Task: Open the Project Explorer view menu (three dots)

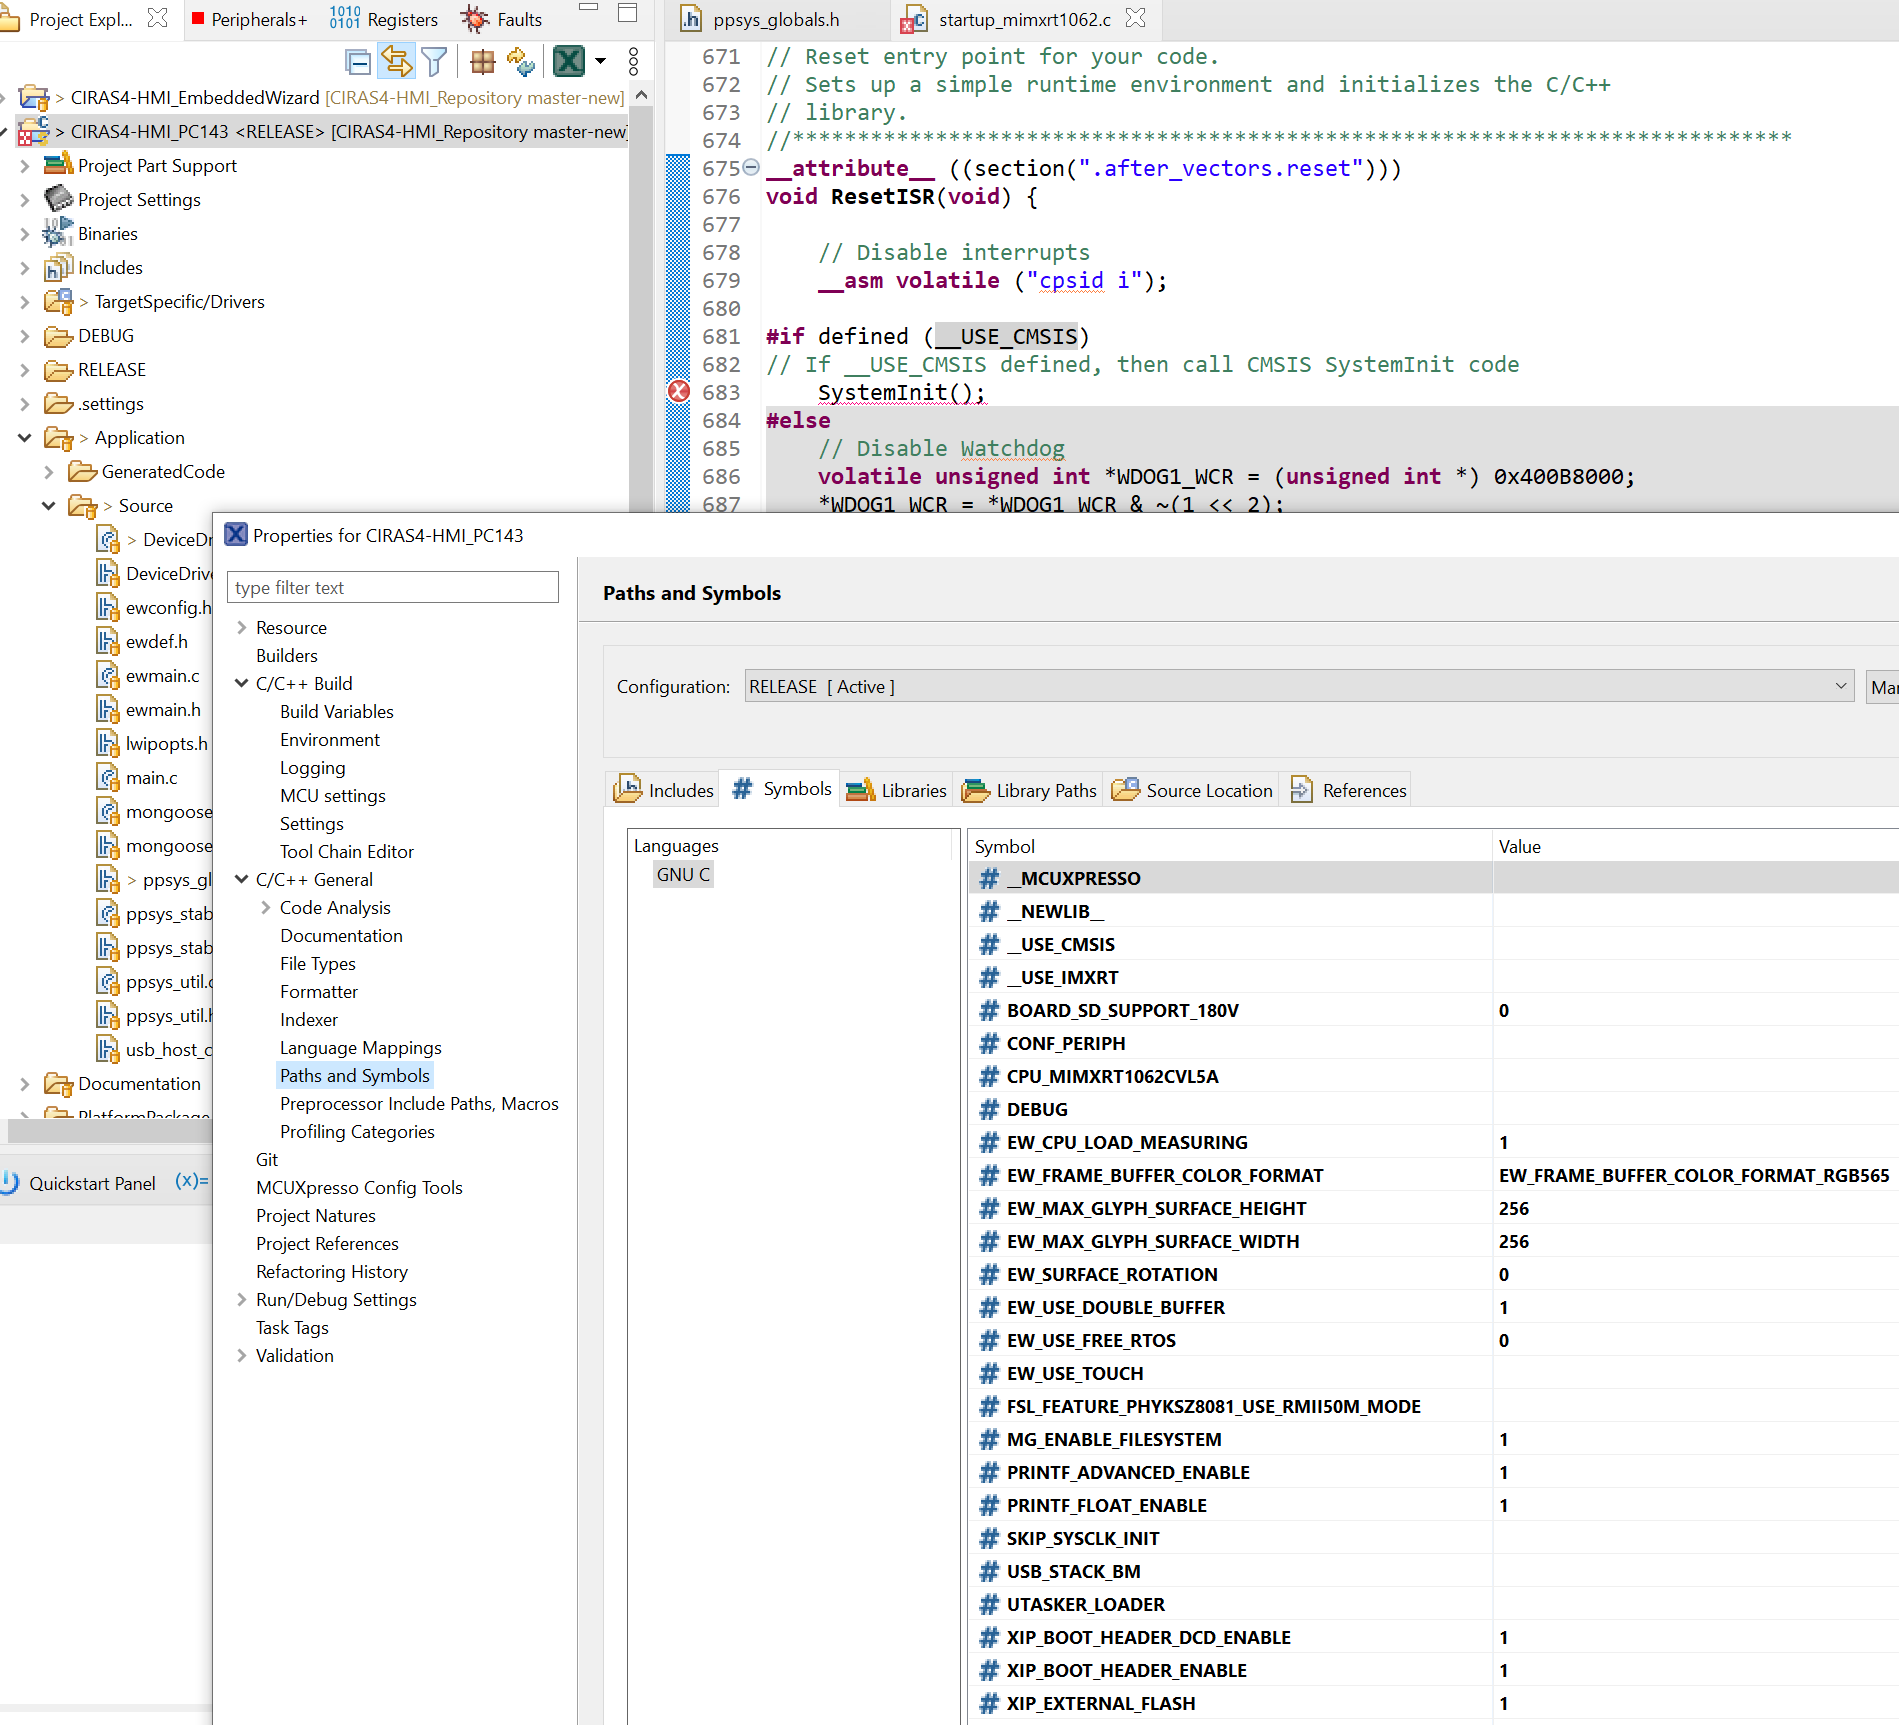Action: (x=633, y=62)
